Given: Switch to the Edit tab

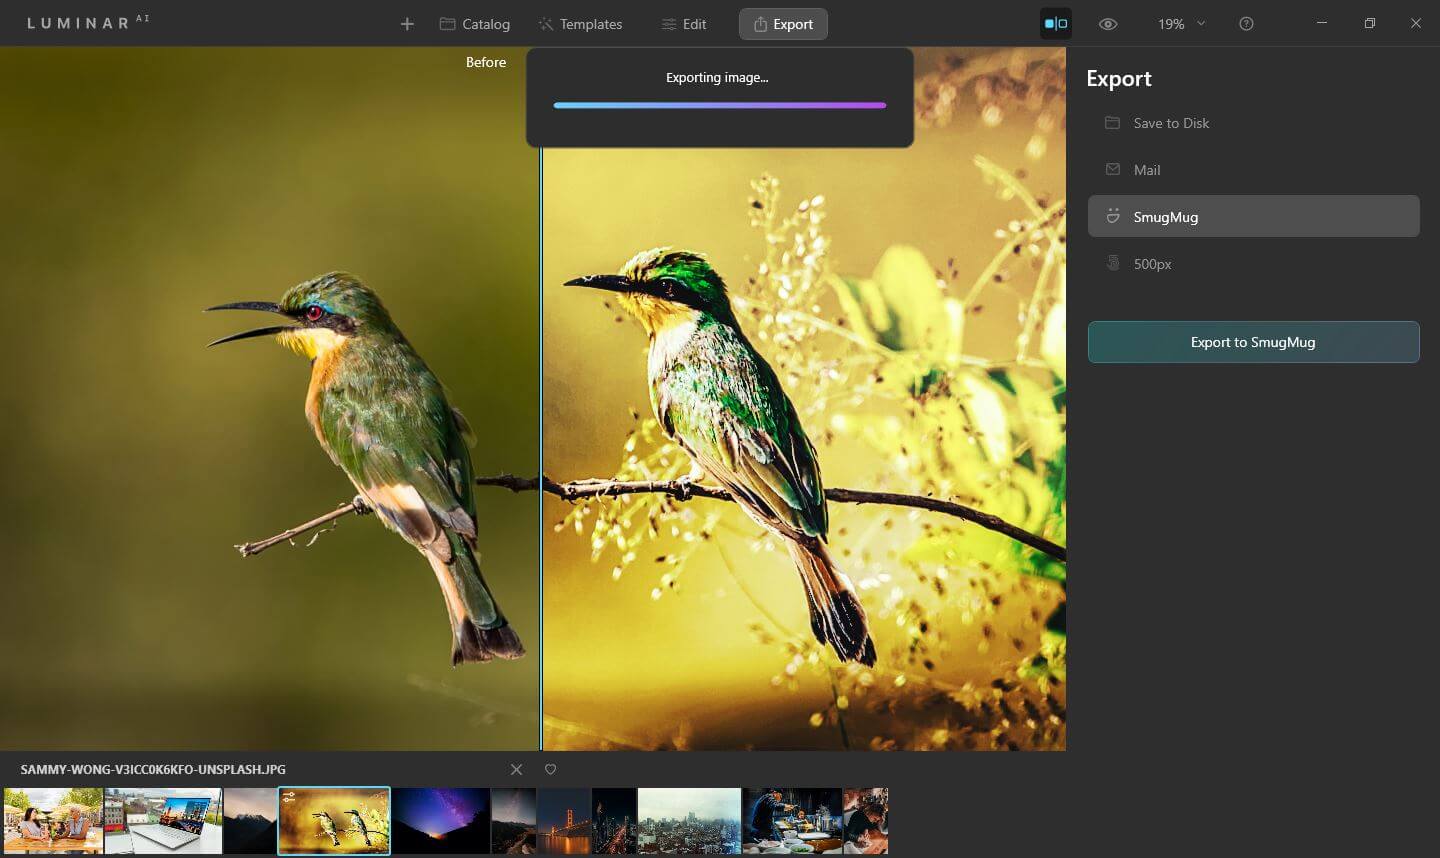Looking at the screenshot, I should pyautogui.click(x=684, y=23).
